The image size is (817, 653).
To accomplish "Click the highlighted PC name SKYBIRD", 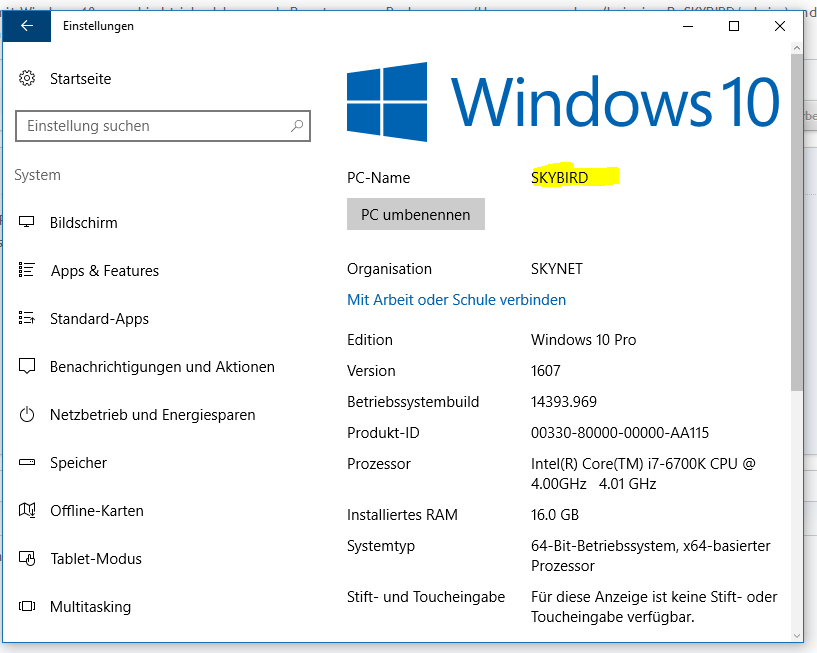I will tap(560, 178).
